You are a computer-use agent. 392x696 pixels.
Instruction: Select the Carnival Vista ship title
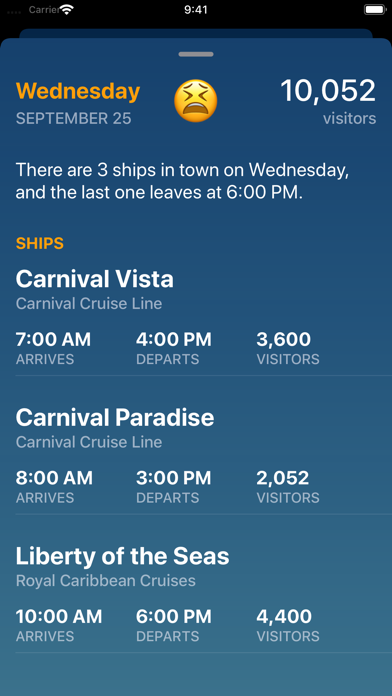click(95, 279)
